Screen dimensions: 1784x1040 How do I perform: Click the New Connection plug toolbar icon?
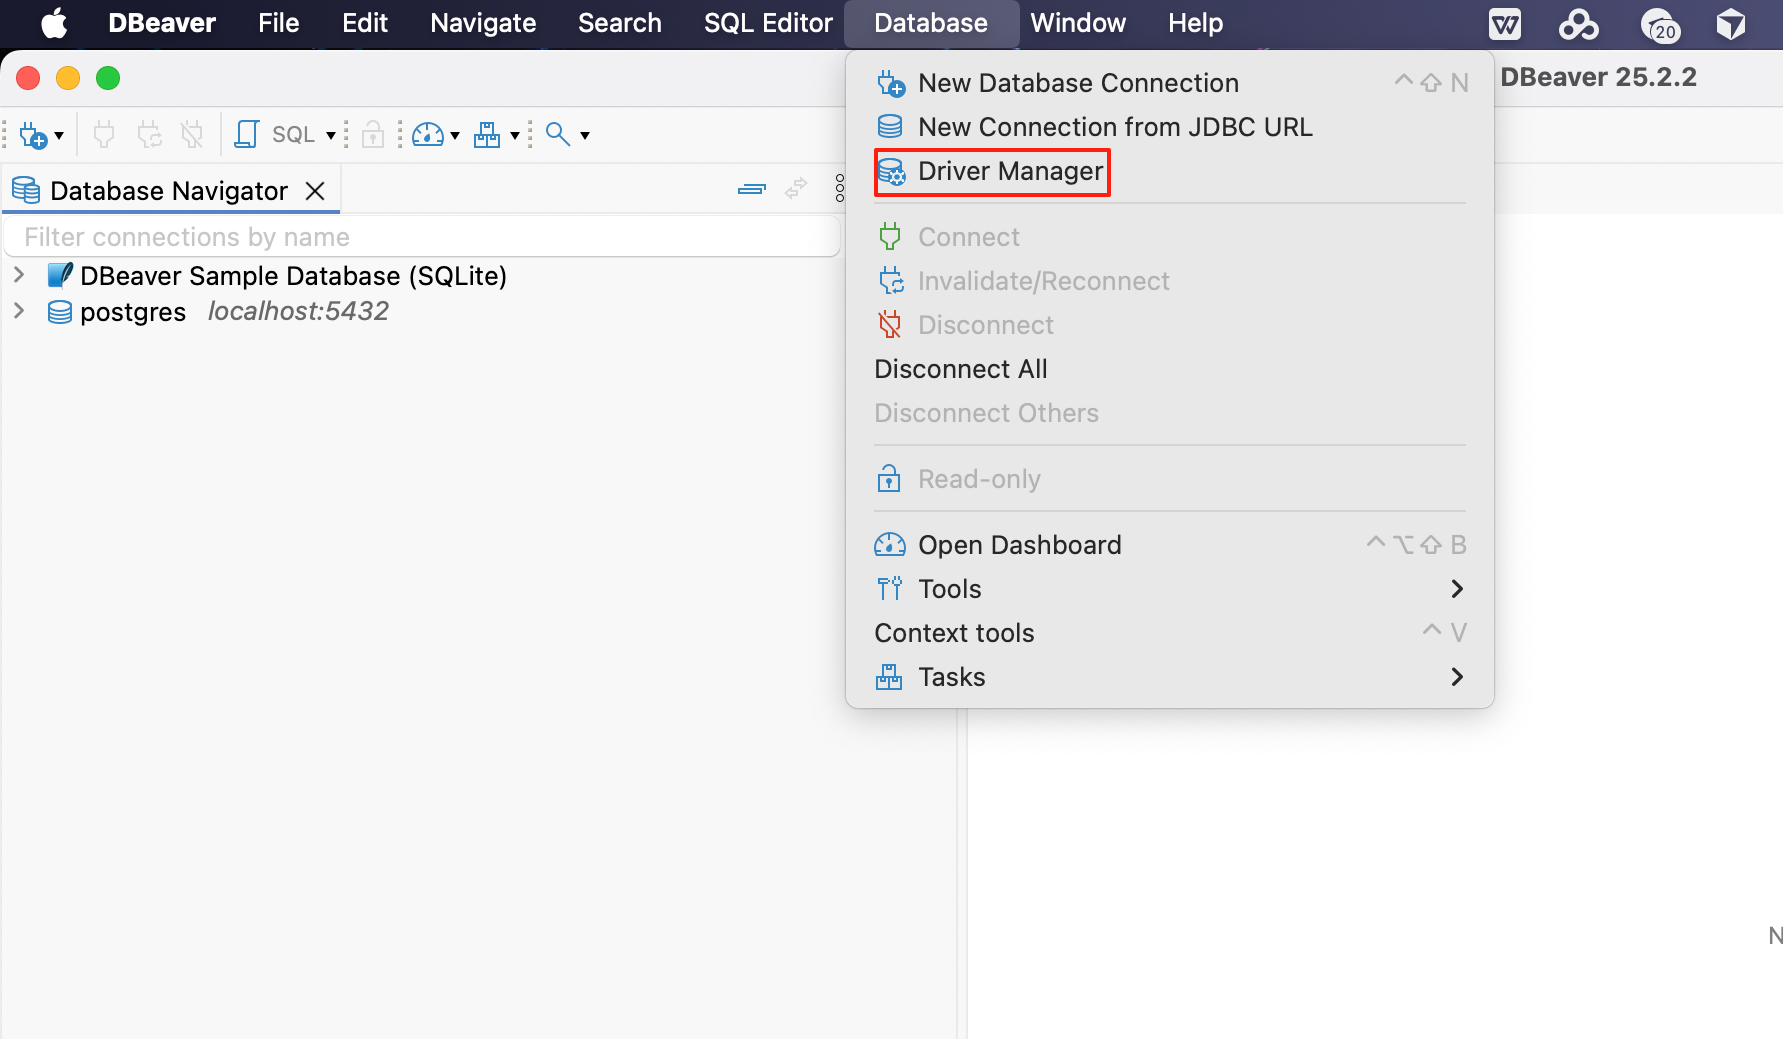point(33,135)
